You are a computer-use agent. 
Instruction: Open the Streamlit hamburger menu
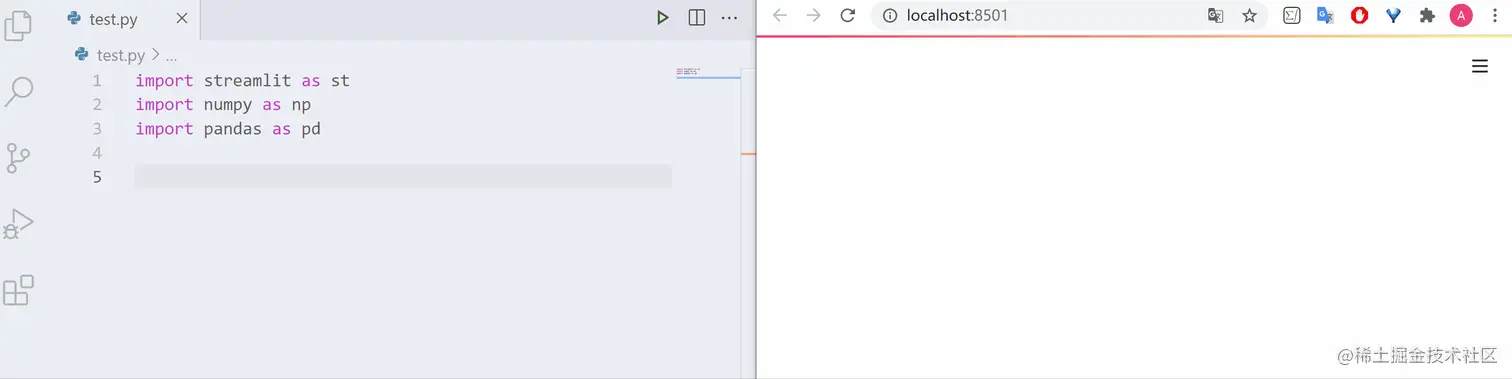click(1480, 66)
